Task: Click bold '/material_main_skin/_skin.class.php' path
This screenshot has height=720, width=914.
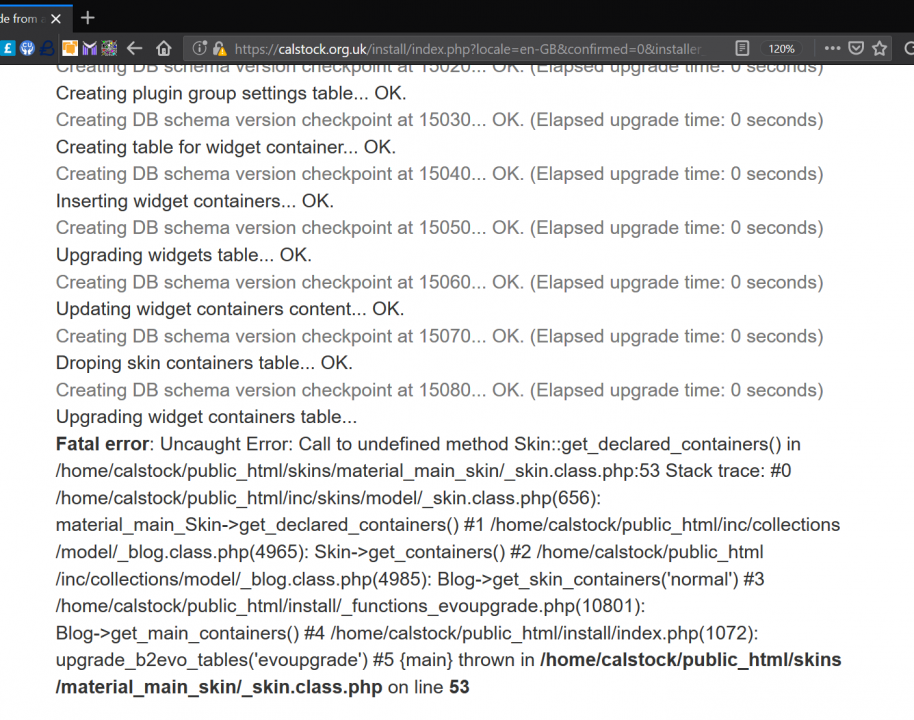Action: pos(219,687)
